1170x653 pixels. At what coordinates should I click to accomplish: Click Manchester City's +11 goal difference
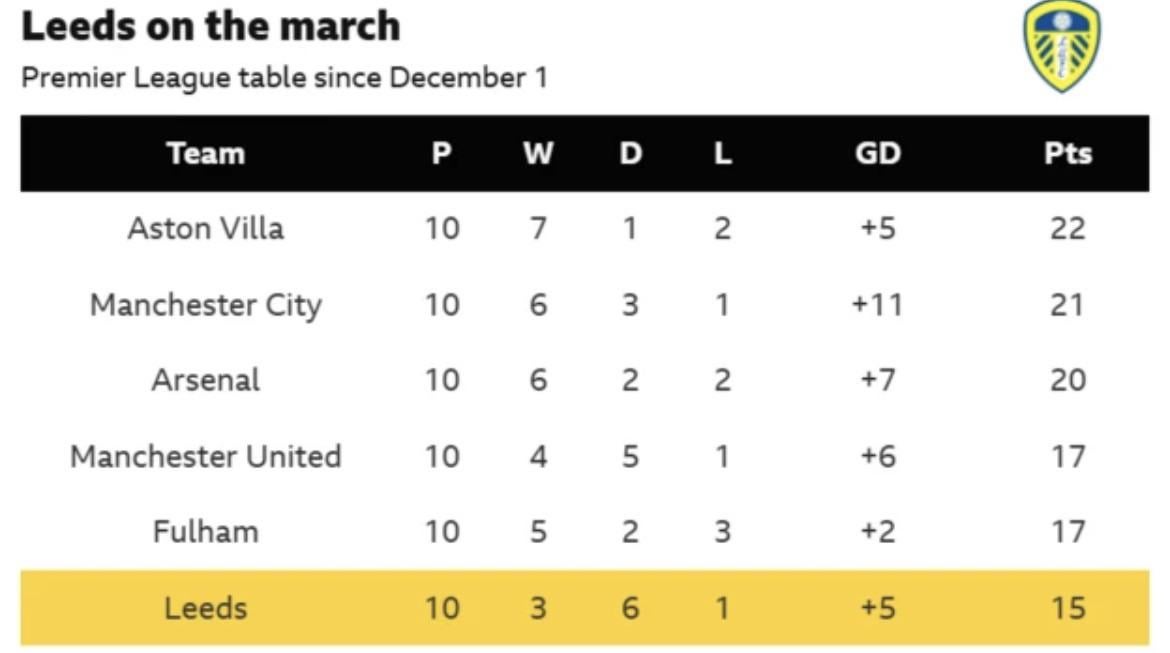(x=877, y=304)
